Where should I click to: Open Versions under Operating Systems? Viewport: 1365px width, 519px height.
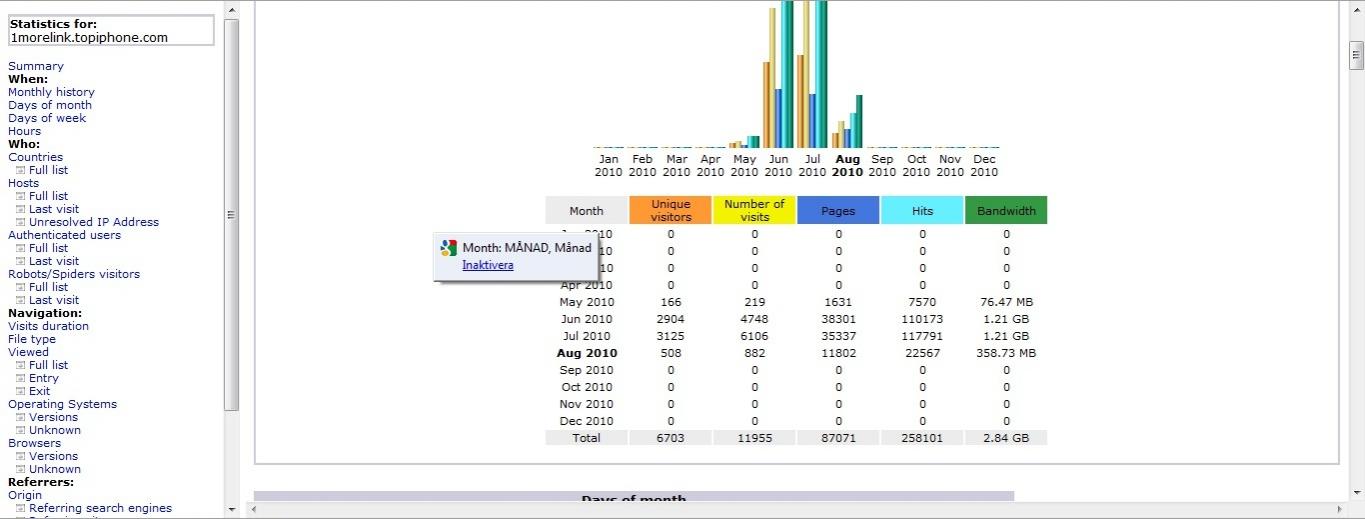(53, 417)
